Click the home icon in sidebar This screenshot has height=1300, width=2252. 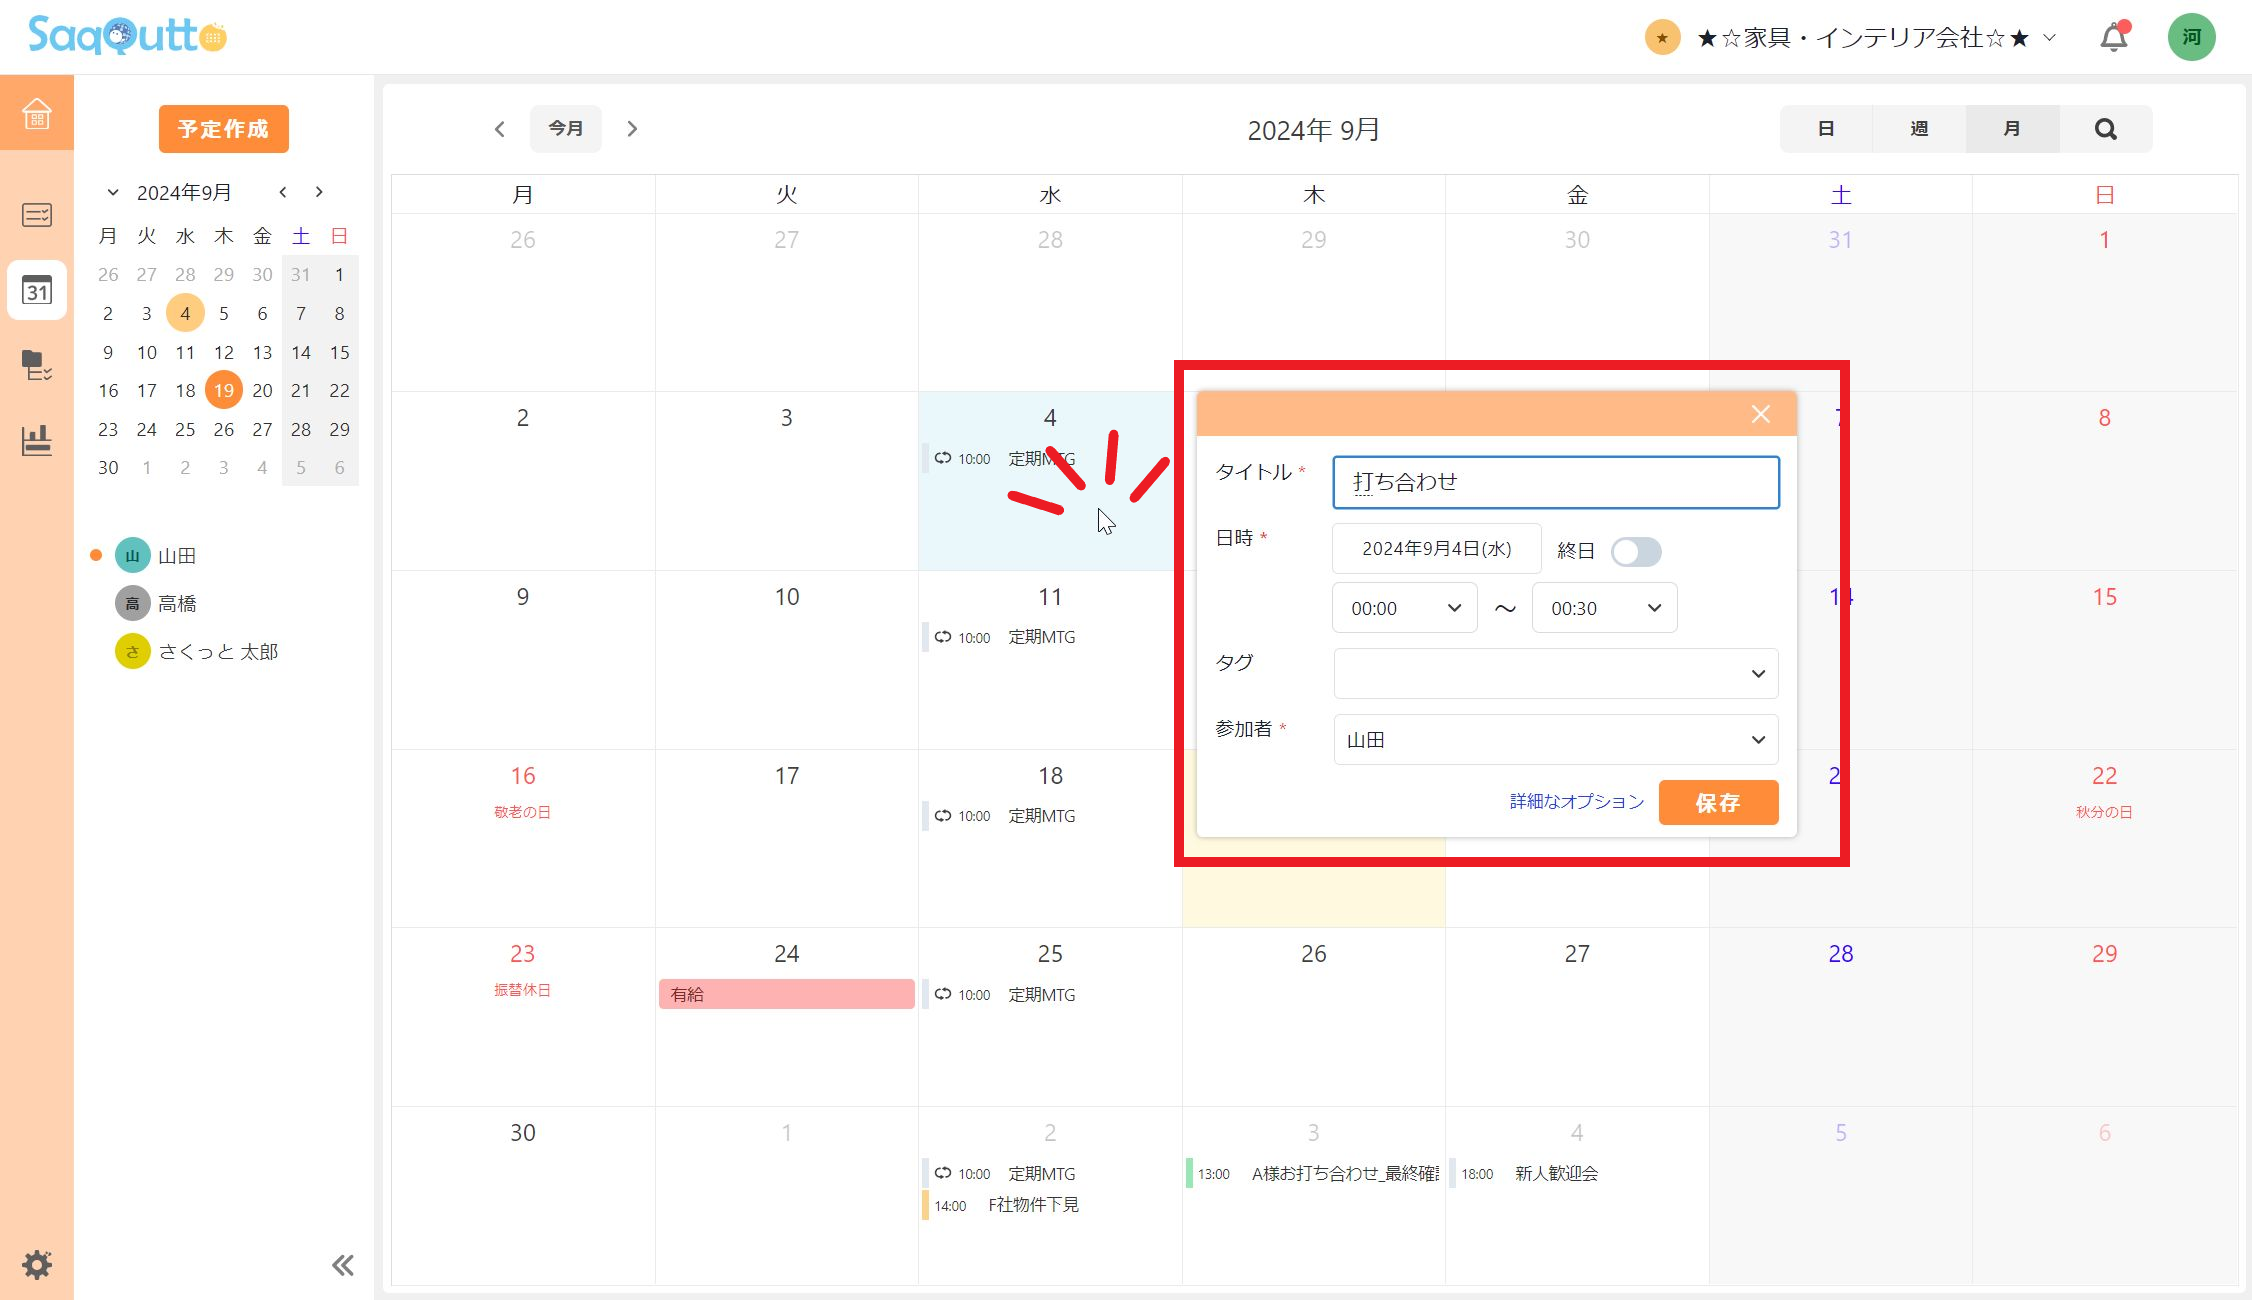click(x=37, y=113)
